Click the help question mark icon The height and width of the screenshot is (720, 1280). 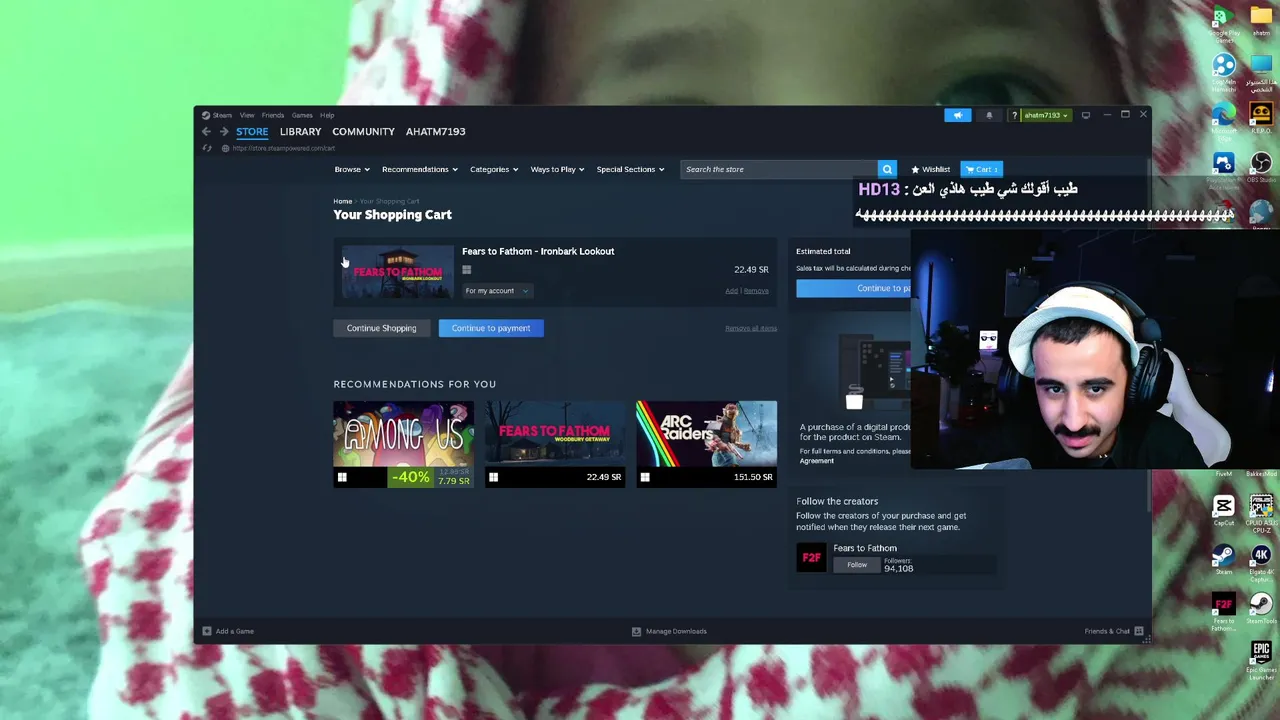point(1014,115)
